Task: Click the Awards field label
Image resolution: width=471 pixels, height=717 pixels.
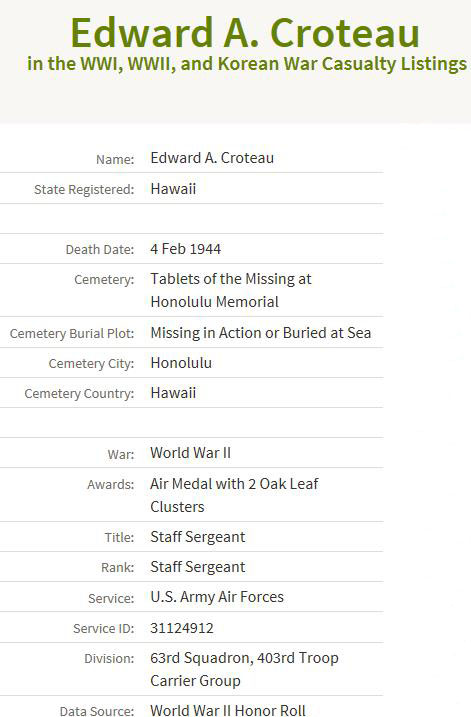Action: (111, 485)
